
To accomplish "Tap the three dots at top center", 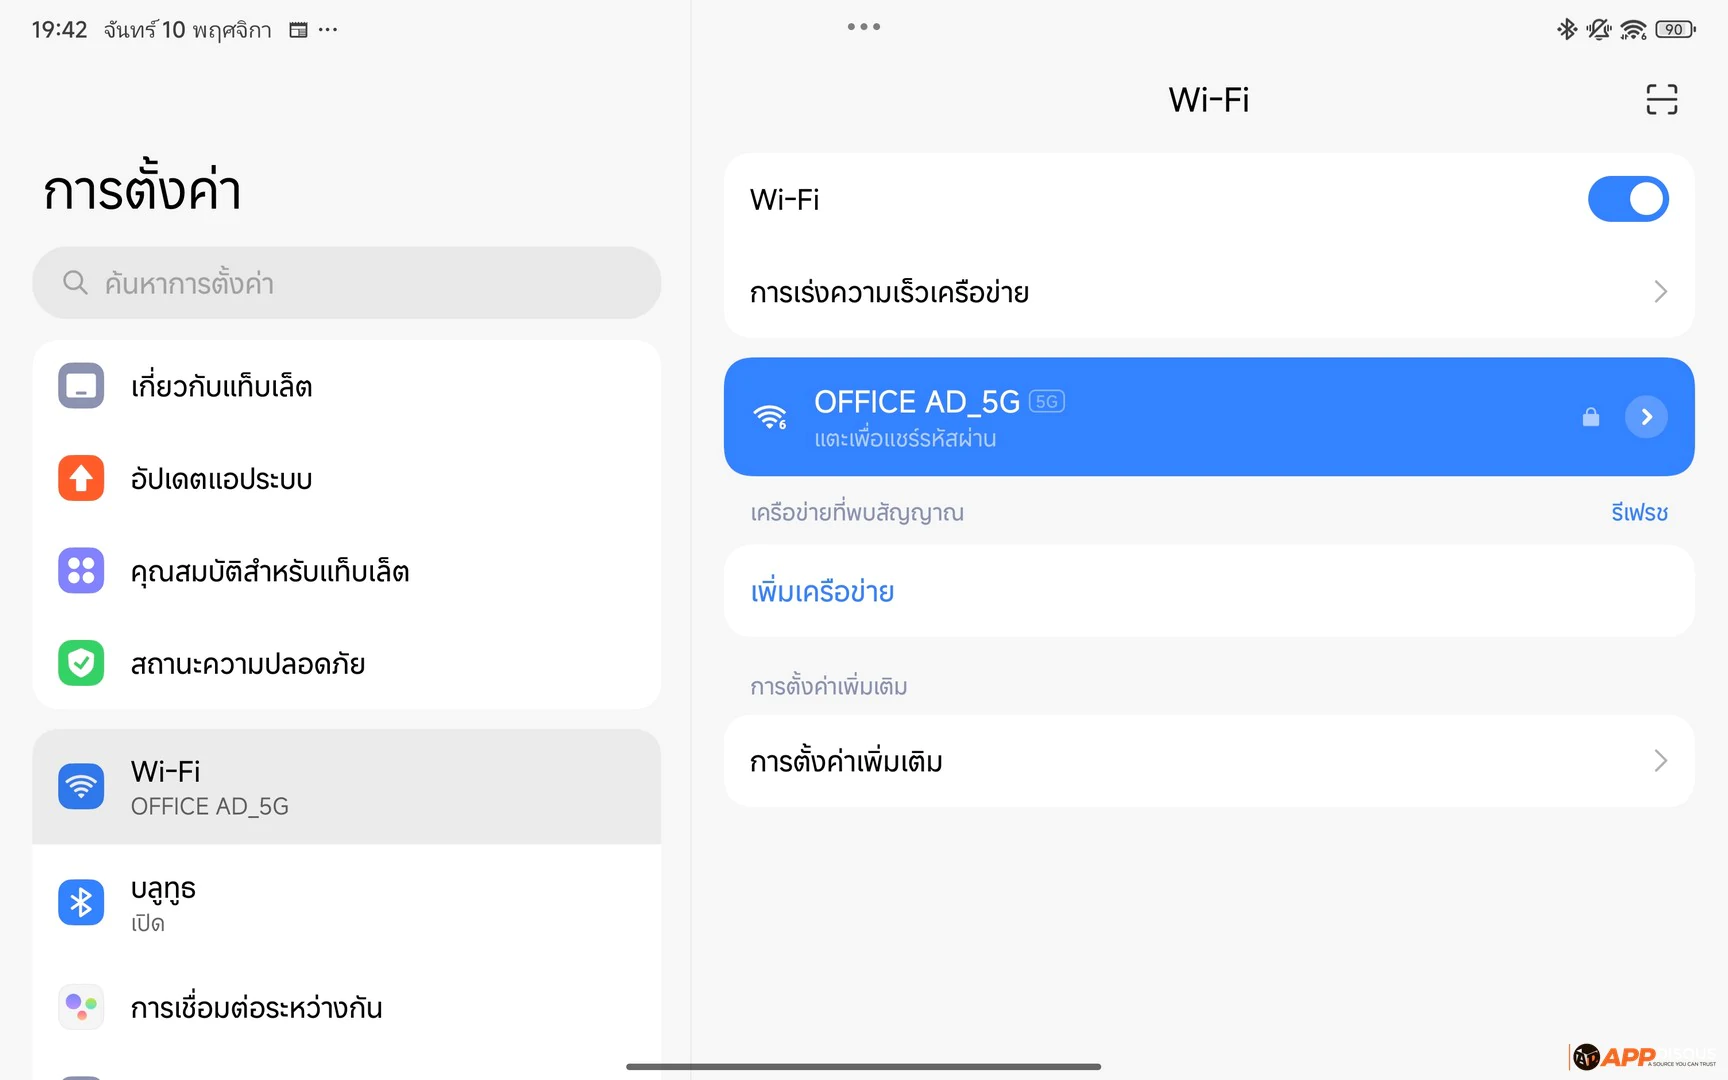I will tap(863, 27).
